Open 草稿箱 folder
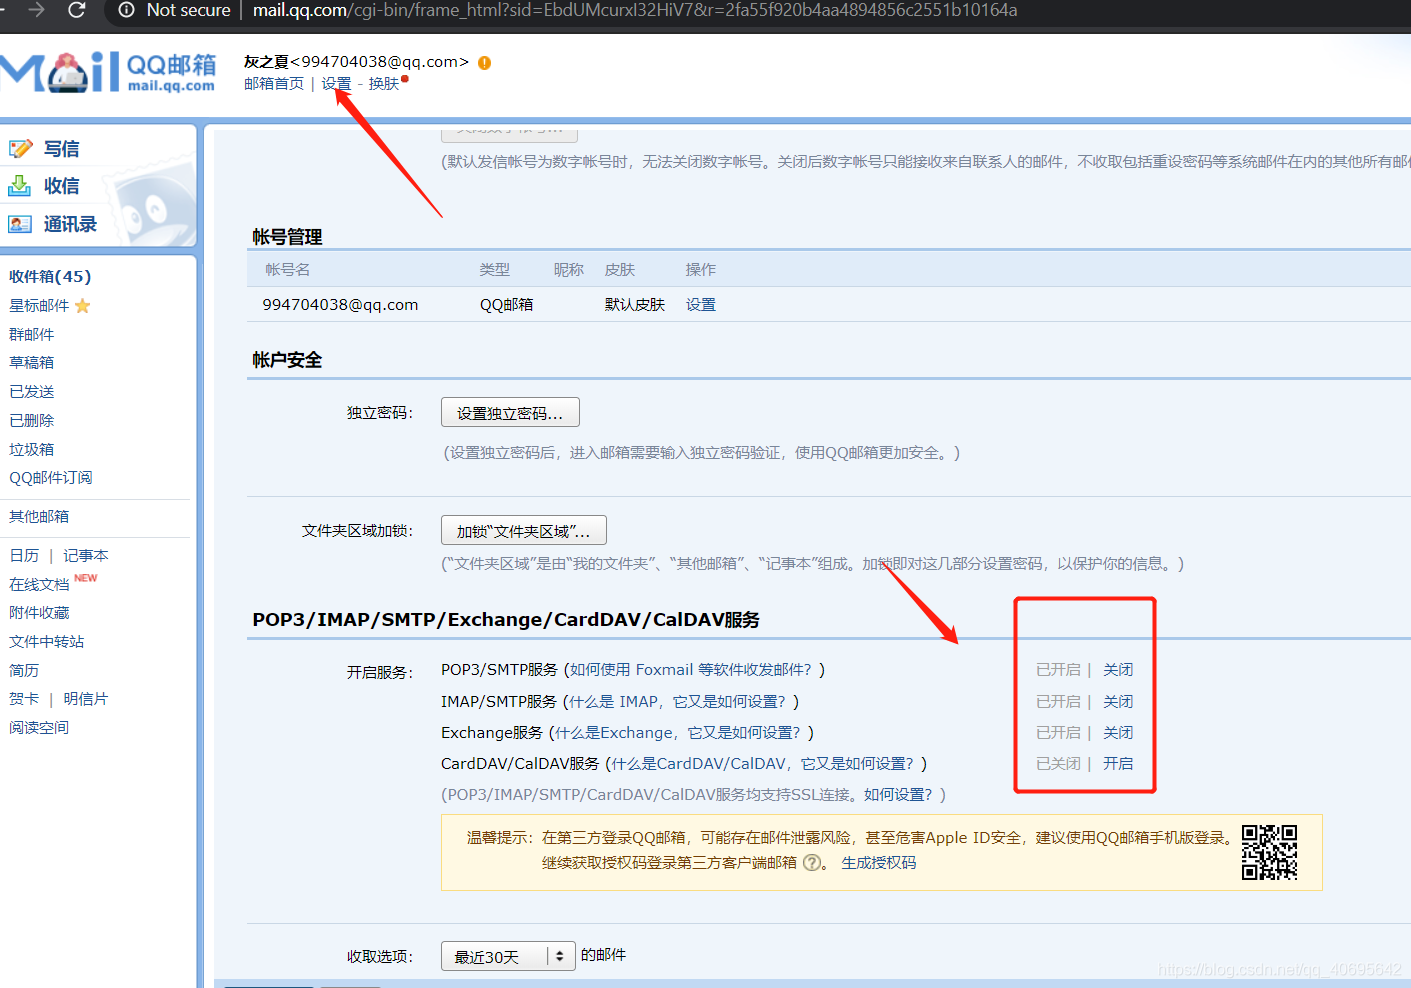The image size is (1411, 988). [32, 363]
